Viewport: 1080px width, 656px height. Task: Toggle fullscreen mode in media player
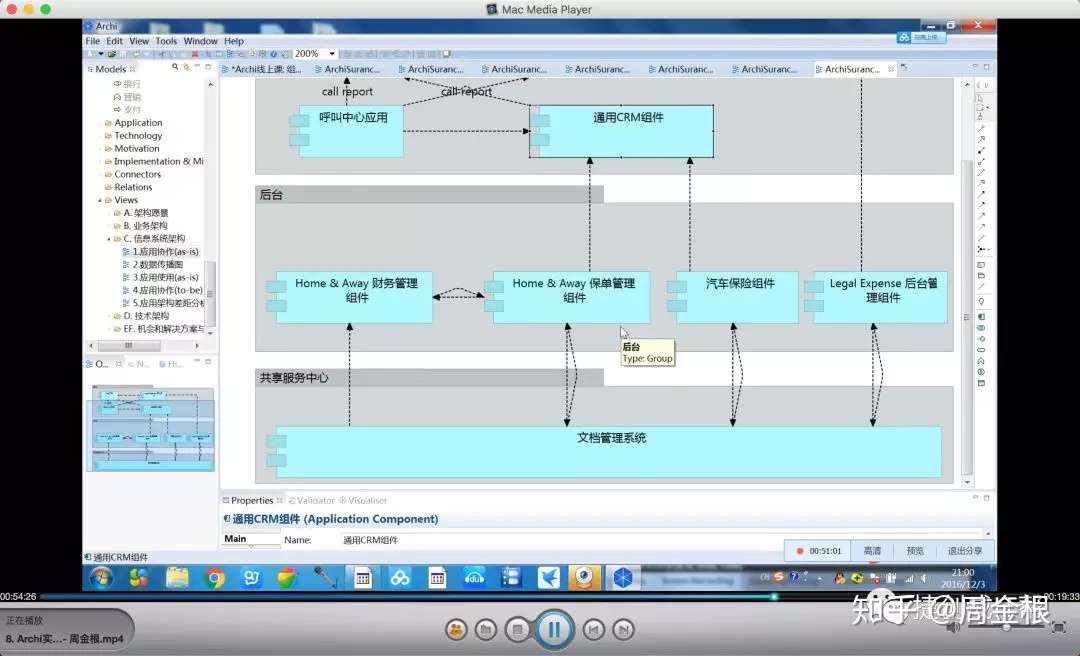1059,627
